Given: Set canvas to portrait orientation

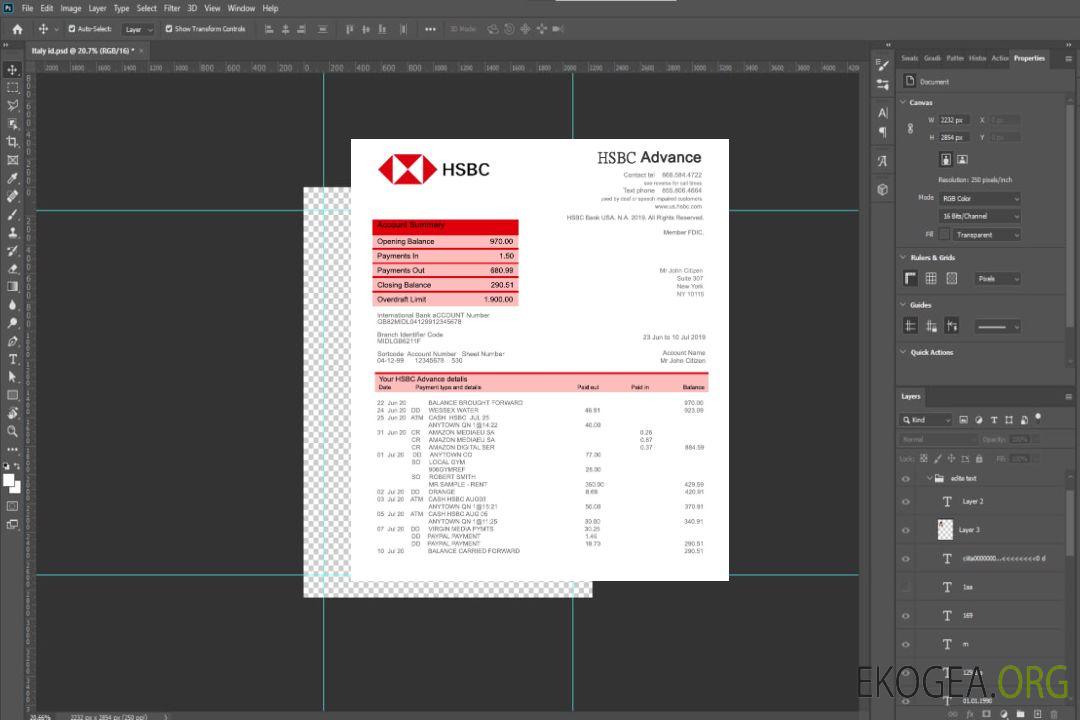Looking at the screenshot, I should pyautogui.click(x=946, y=159).
